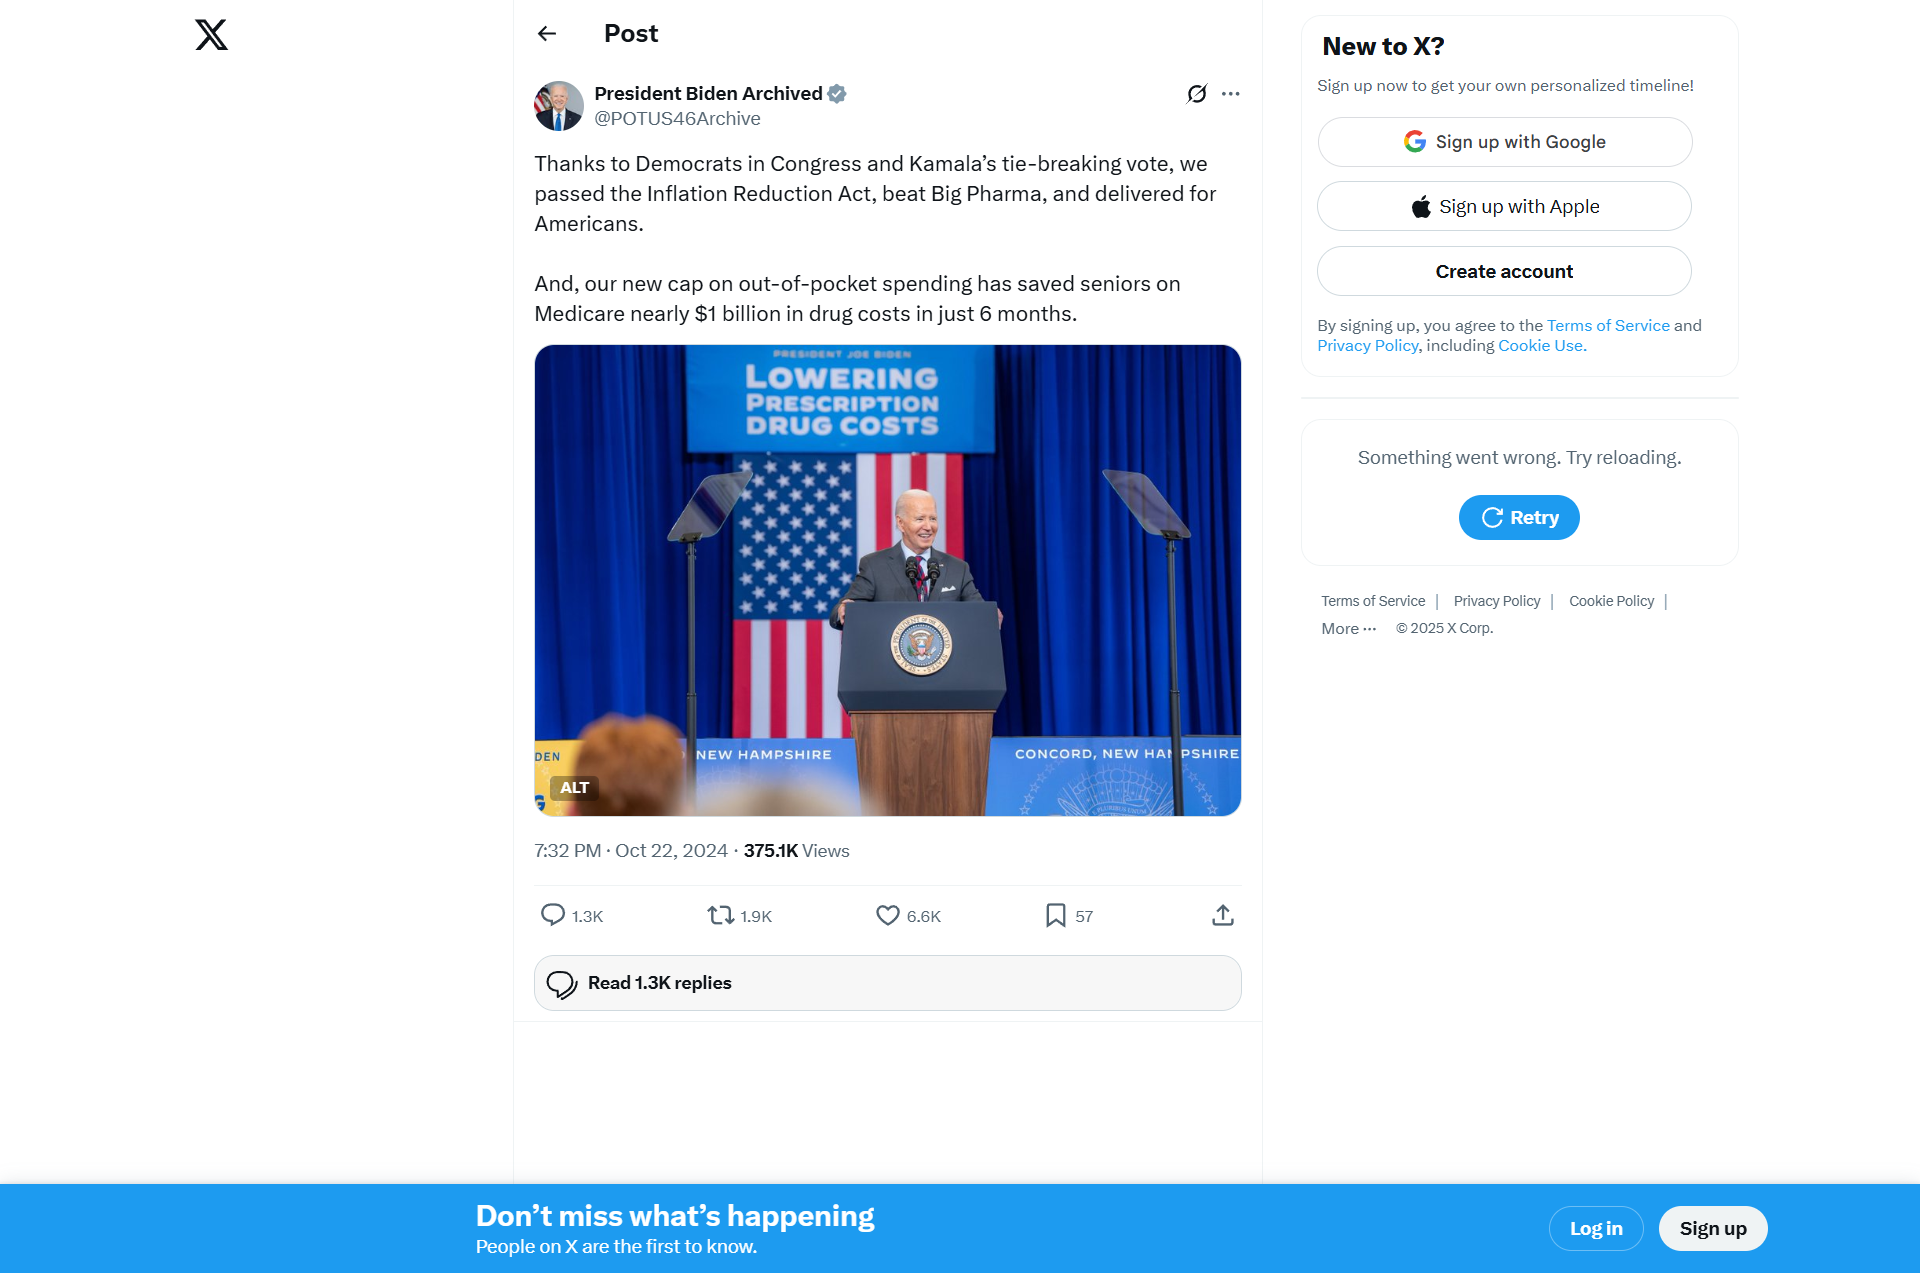Viewport: 1920px width, 1273px height.
Task: Bookmark the post with bookmark icon
Action: pos(1056,915)
